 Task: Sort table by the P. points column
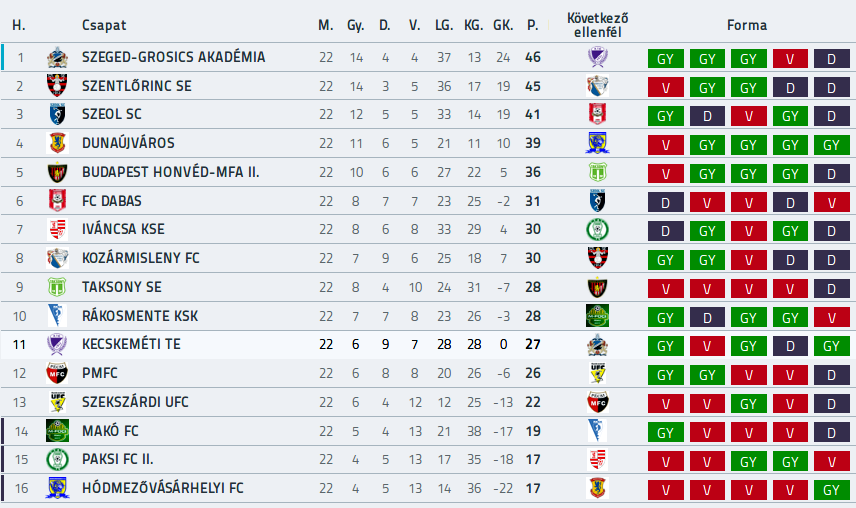click(x=533, y=25)
